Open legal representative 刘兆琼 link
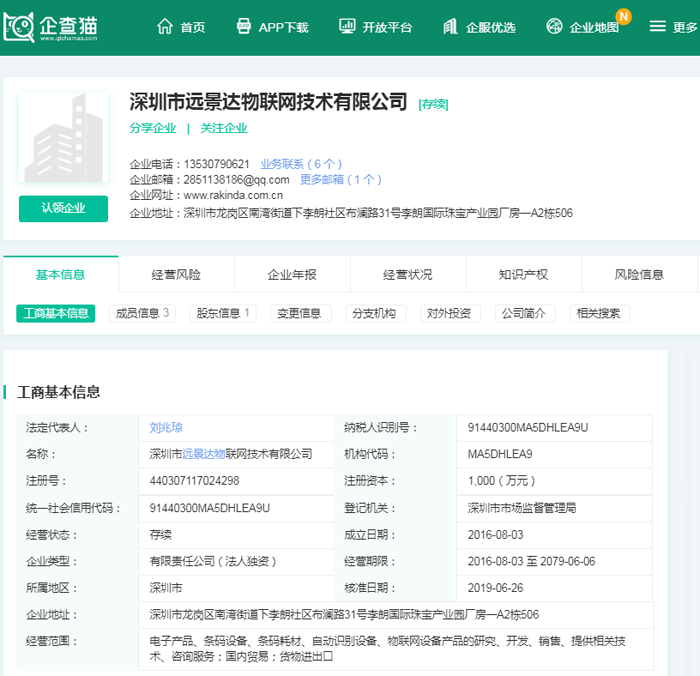Viewport: 700px width, 676px height. pos(166,427)
